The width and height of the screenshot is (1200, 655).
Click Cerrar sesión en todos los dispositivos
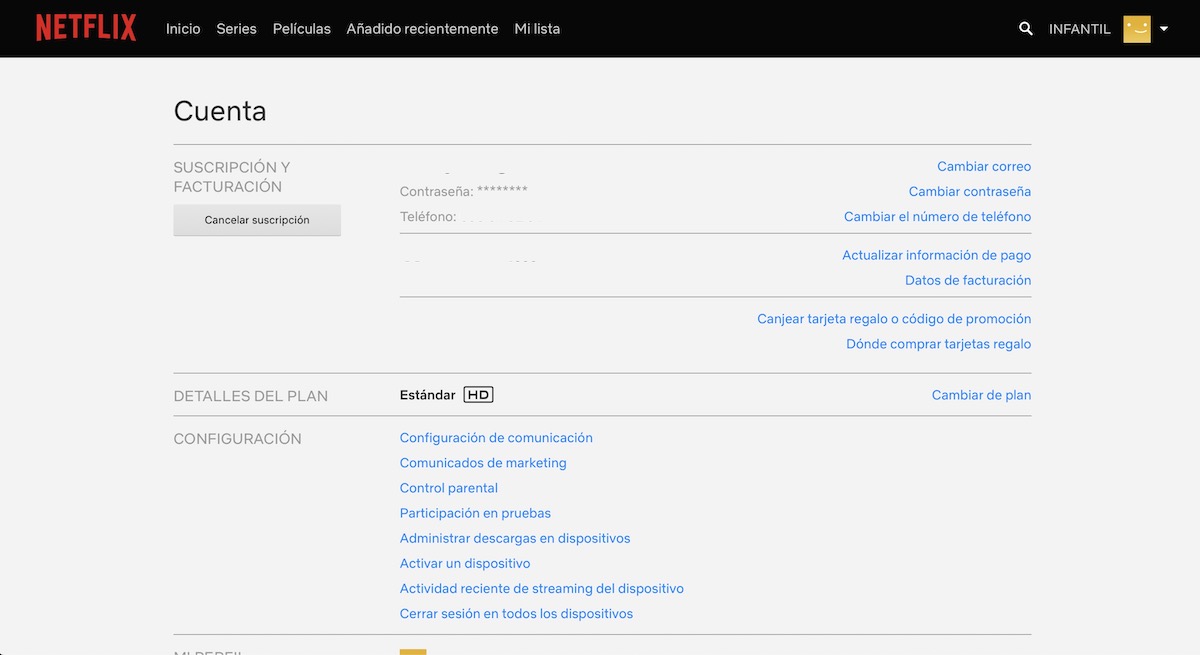(x=516, y=614)
